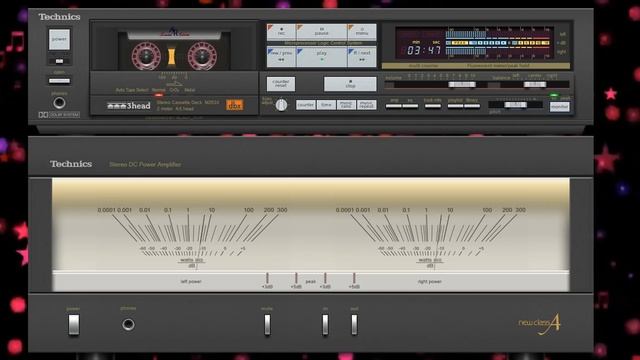Click the pitch slider handle

(516, 105)
